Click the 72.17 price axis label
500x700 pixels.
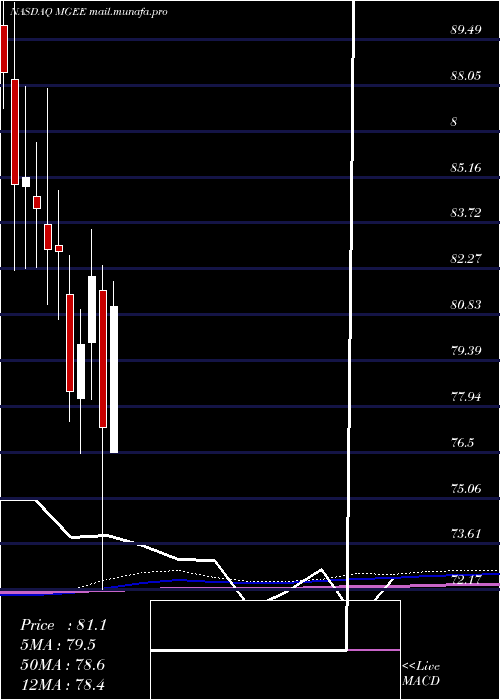click(466, 579)
